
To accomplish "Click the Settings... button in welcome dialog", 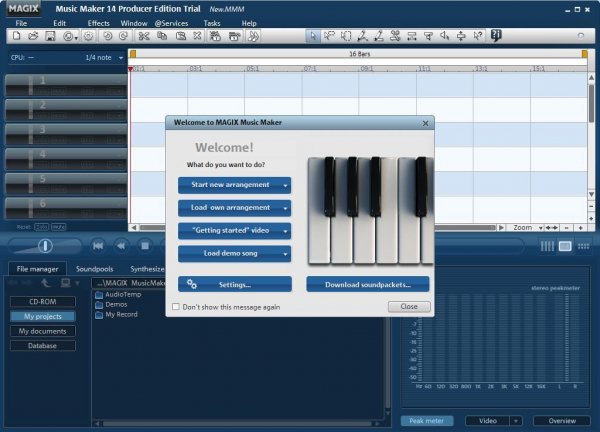I will coord(235,284).
